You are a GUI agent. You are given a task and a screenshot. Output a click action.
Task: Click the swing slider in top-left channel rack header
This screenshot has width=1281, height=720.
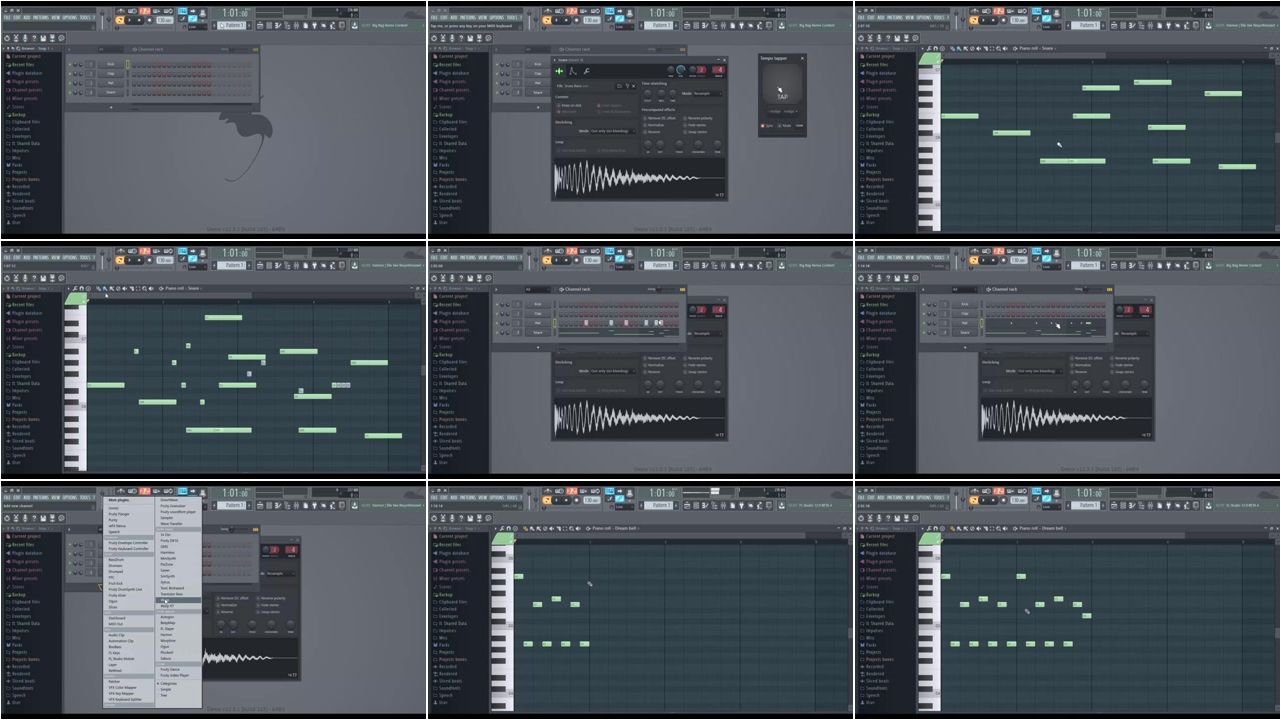(x=238, y=49)
